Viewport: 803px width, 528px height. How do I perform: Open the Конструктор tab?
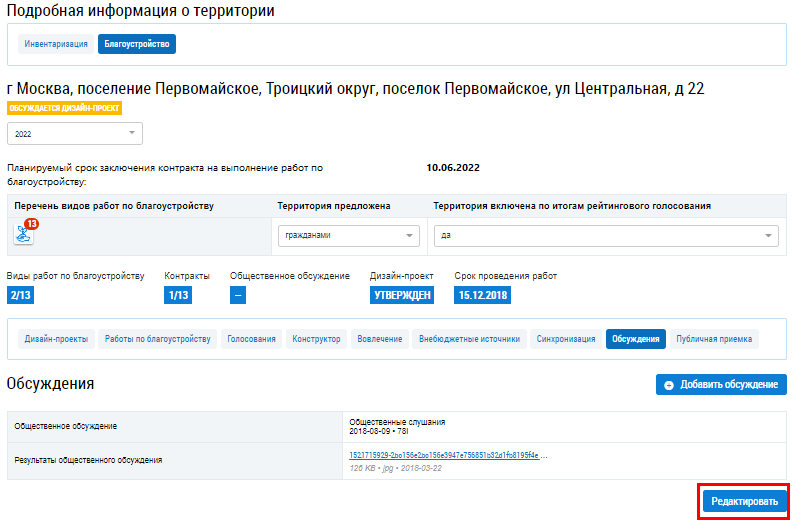click(316, 339)
